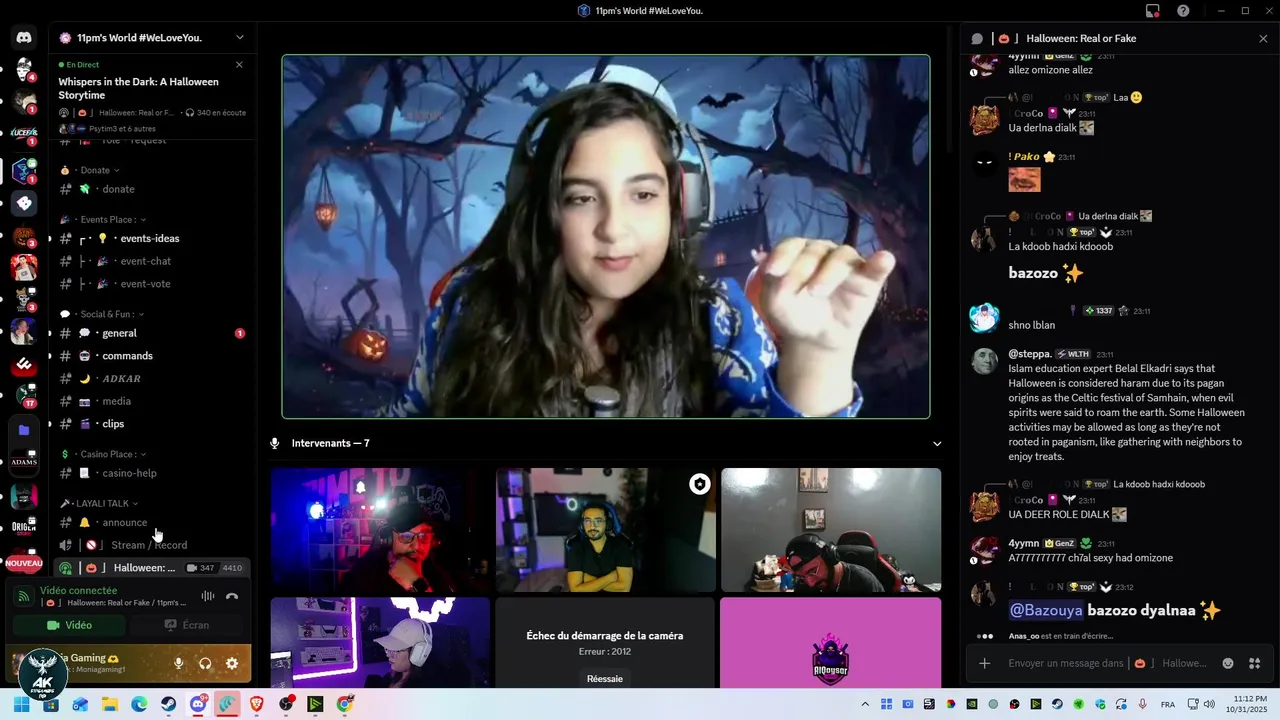Viewport: 1280px width, 720px height.
Task: Open user settings gear icon
Action: (232, 663)
